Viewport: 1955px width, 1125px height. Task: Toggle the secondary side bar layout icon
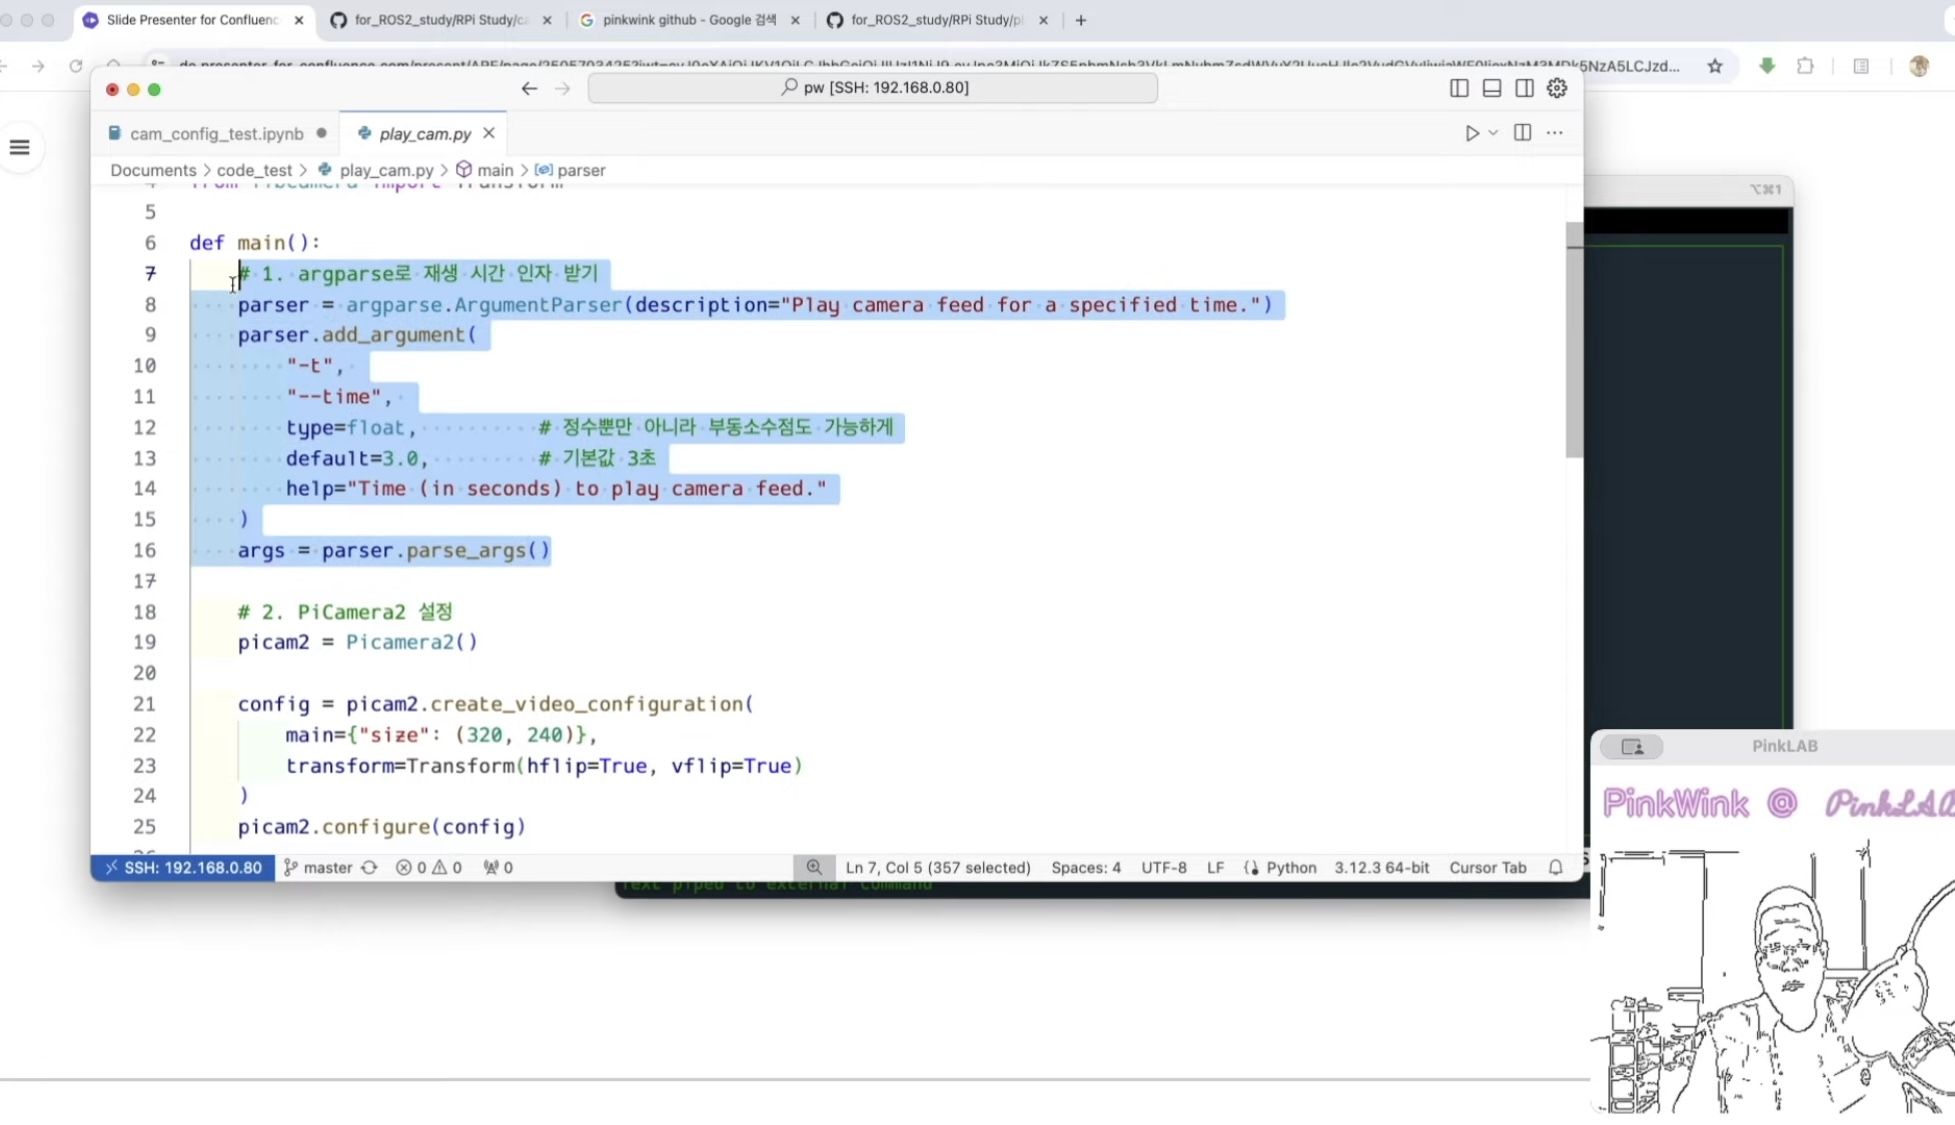tap(1524, 88)
